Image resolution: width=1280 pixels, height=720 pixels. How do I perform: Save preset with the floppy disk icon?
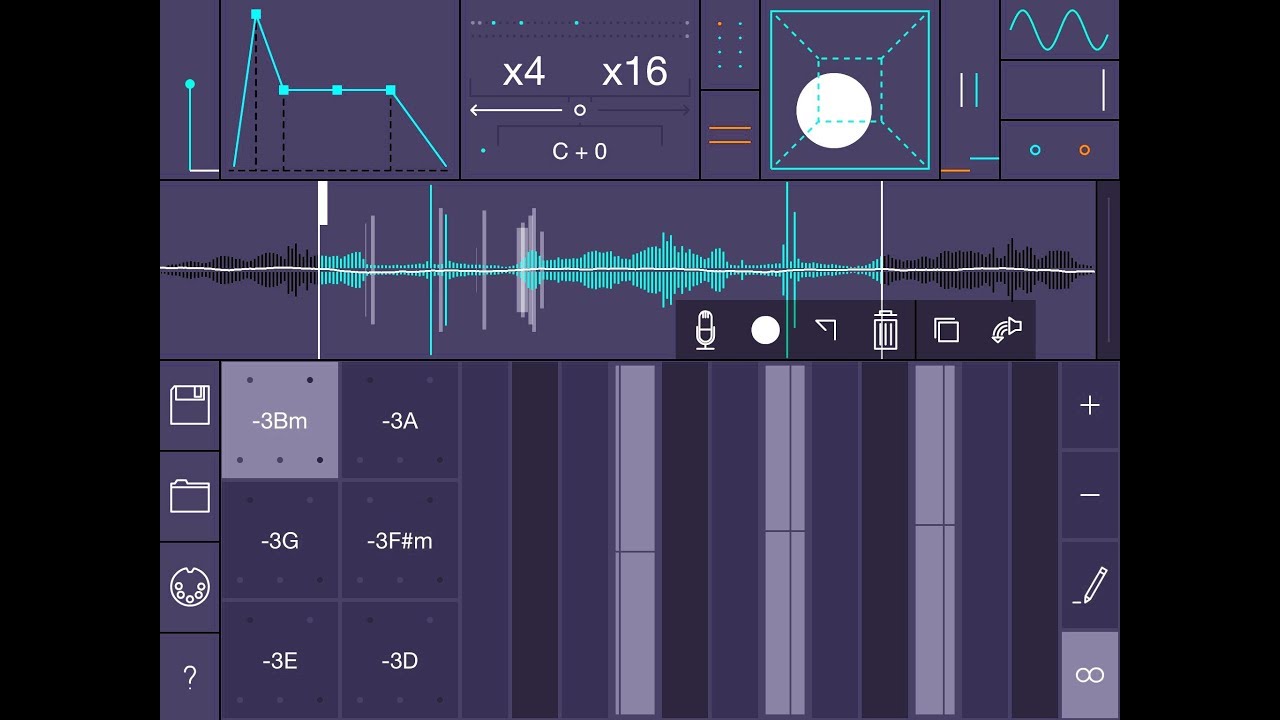click(x=190, y=405)
